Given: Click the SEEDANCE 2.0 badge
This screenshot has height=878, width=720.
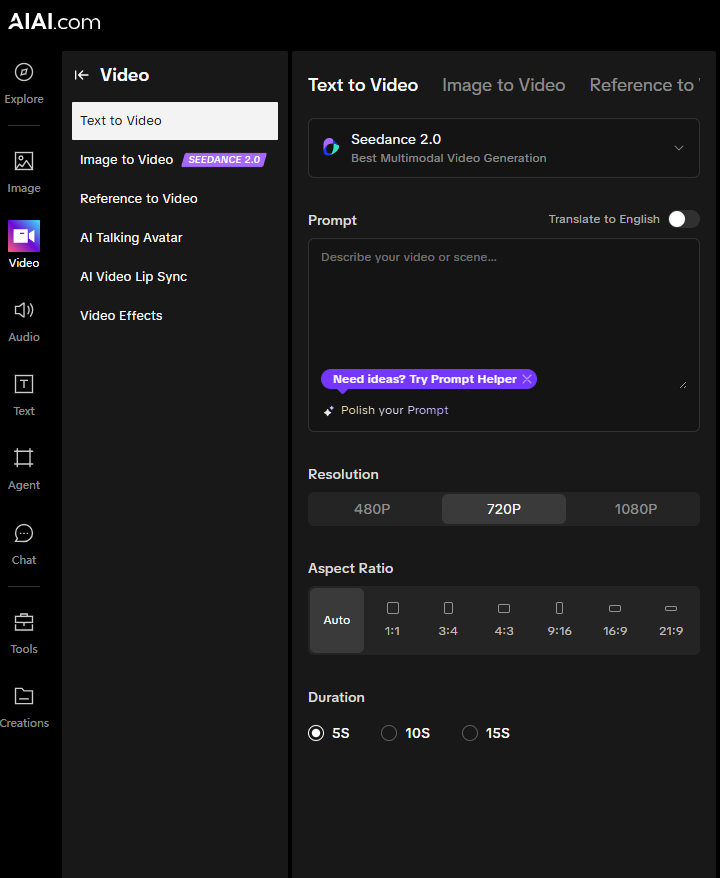Looking at the screenshot, I should (224, 160).
